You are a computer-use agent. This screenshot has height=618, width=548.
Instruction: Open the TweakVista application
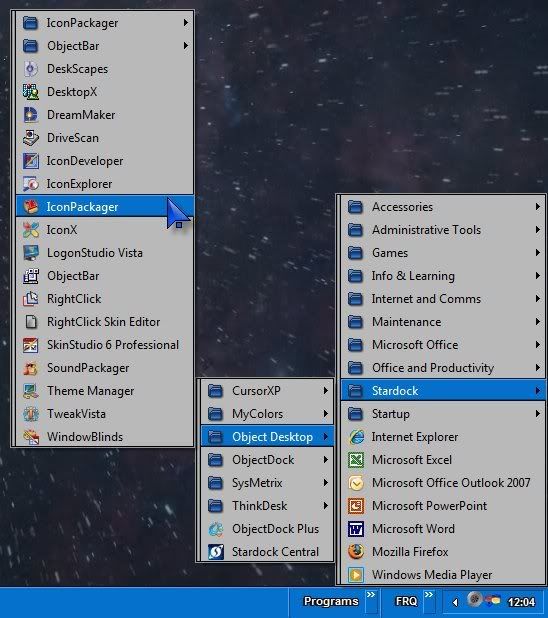[x=104, y=414]
